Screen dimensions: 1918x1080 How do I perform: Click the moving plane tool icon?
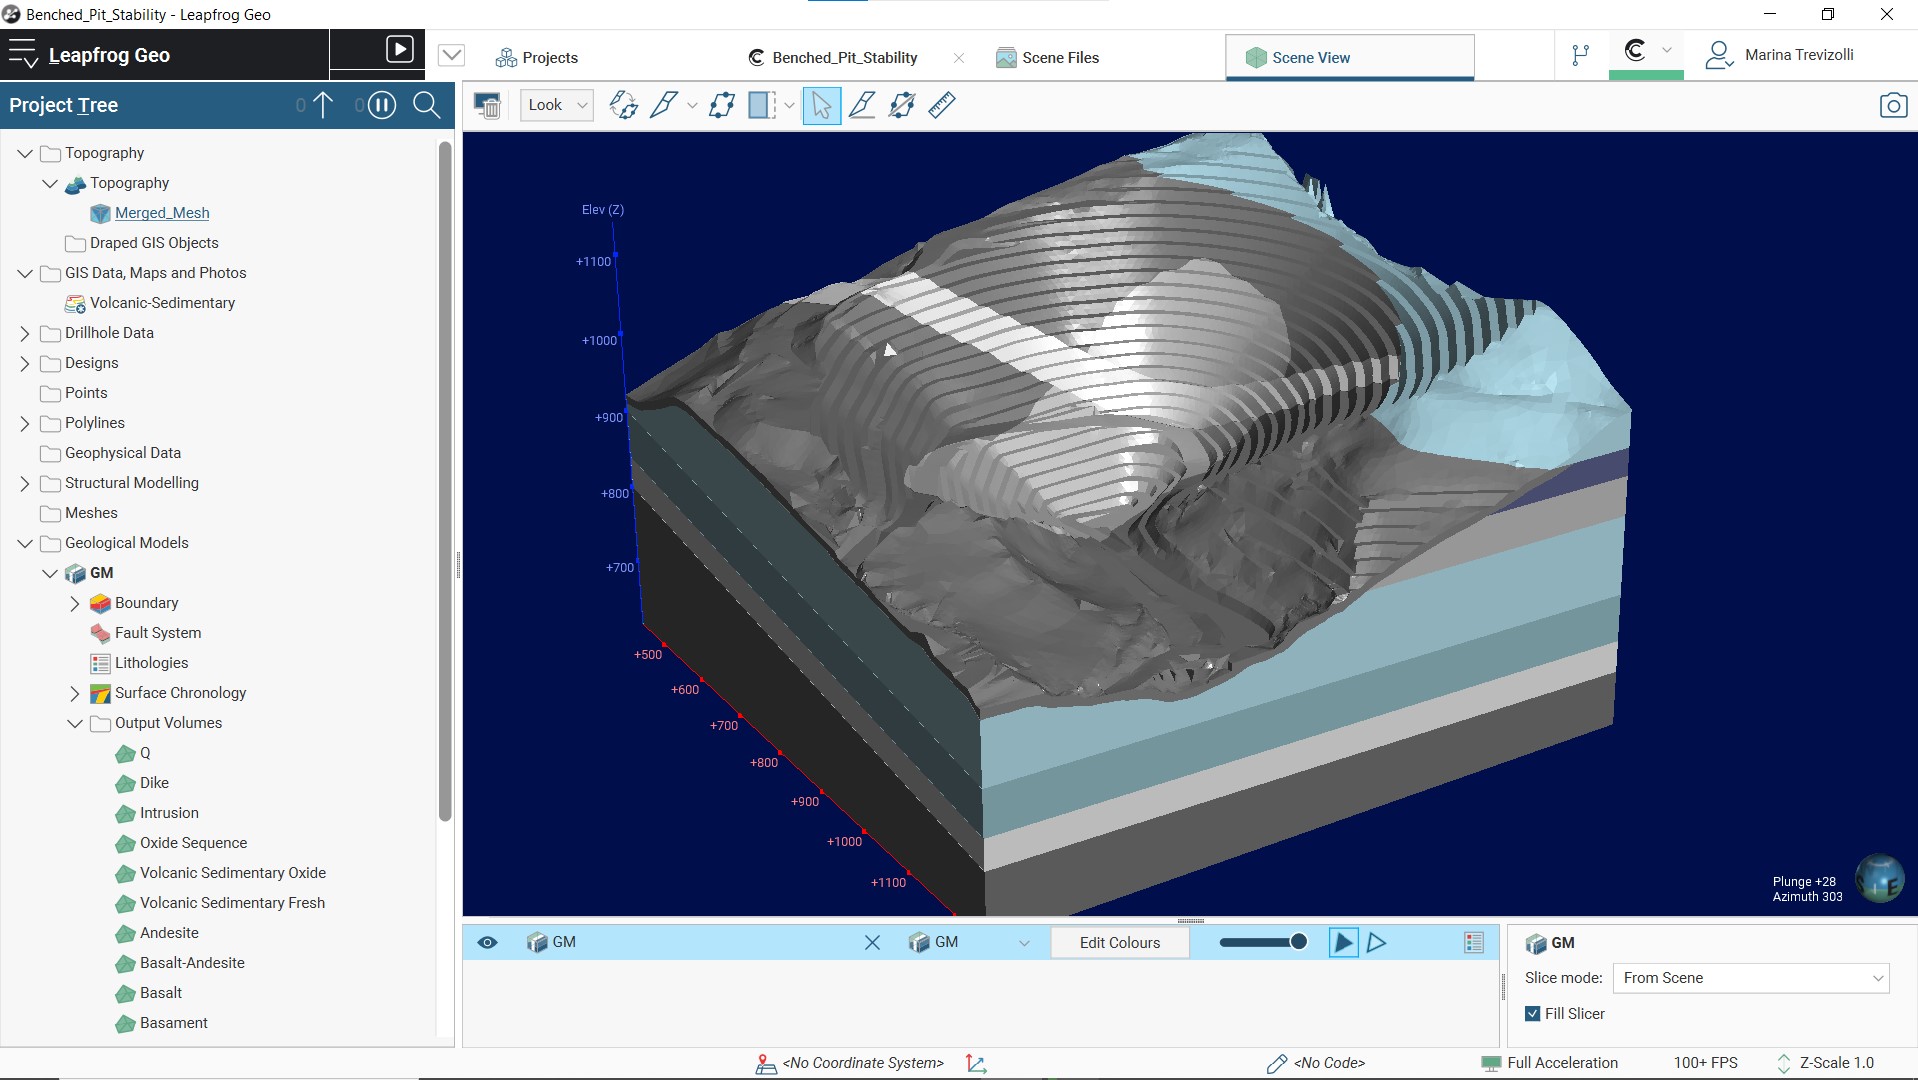(722, 105)
